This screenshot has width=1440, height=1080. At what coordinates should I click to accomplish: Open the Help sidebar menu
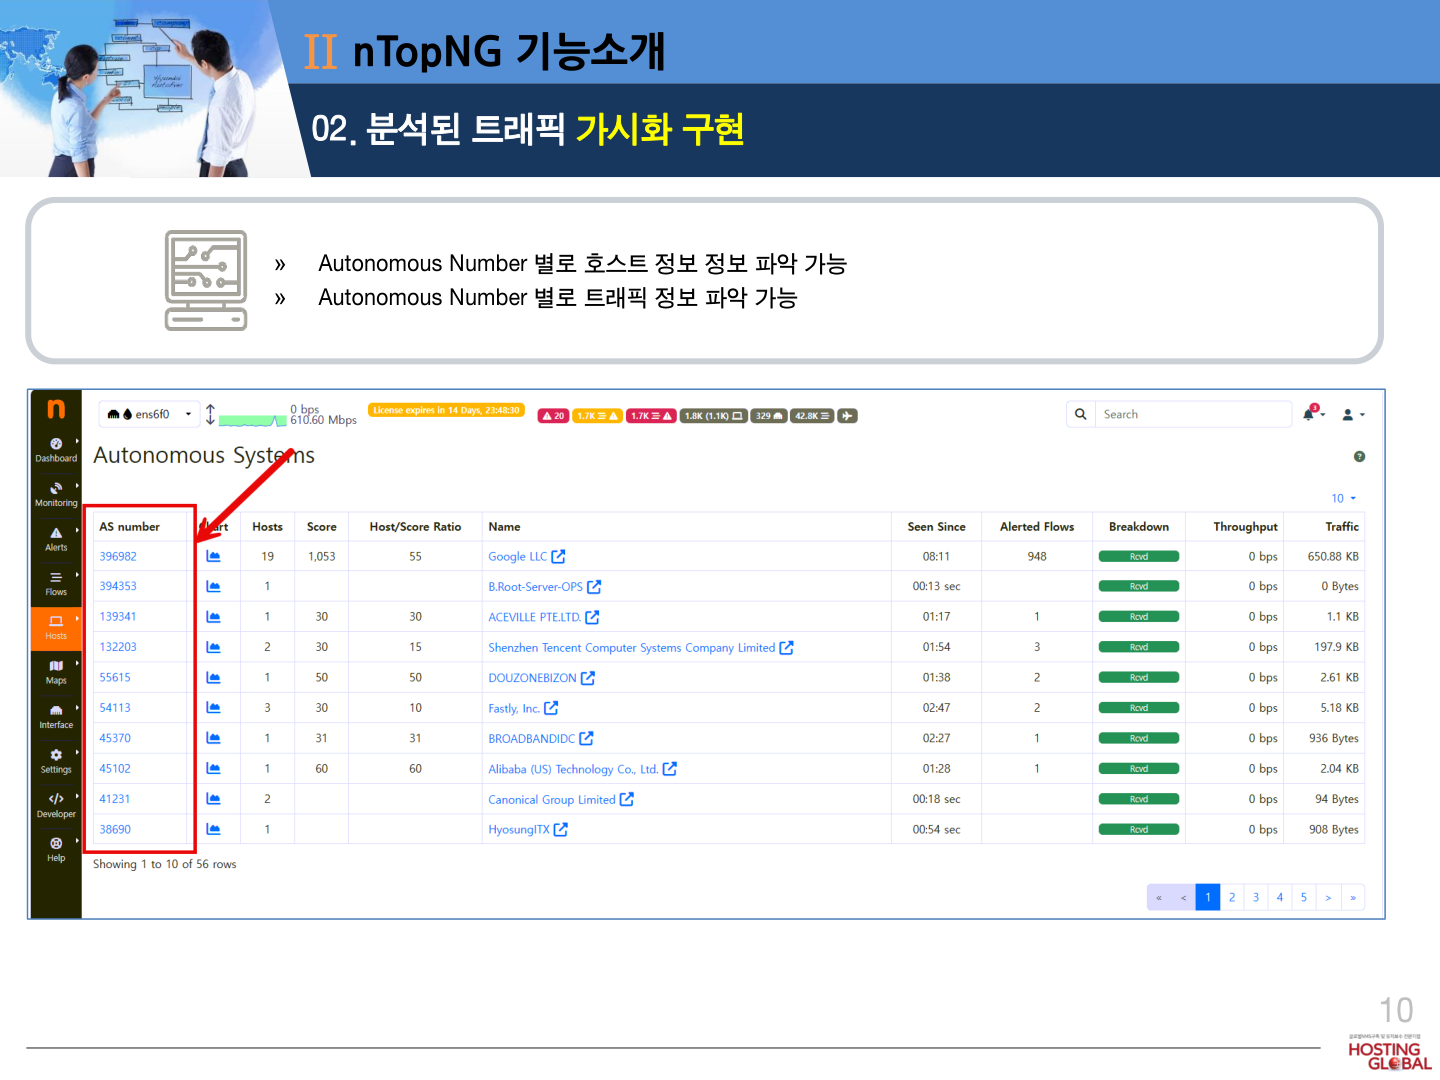(56, 850)
